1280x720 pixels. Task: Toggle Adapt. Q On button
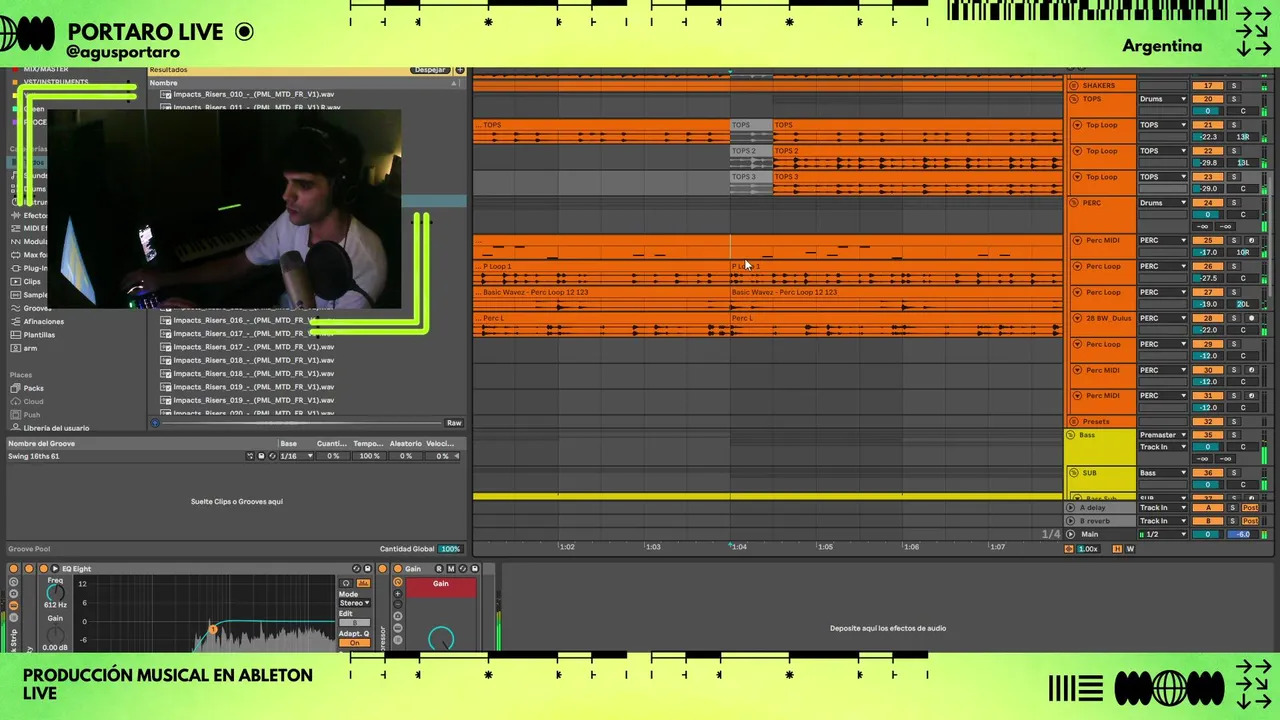pos(354,642)
